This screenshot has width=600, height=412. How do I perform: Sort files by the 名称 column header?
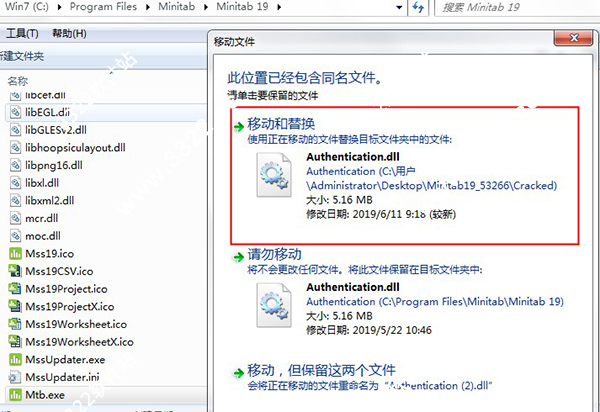(18, 81)
